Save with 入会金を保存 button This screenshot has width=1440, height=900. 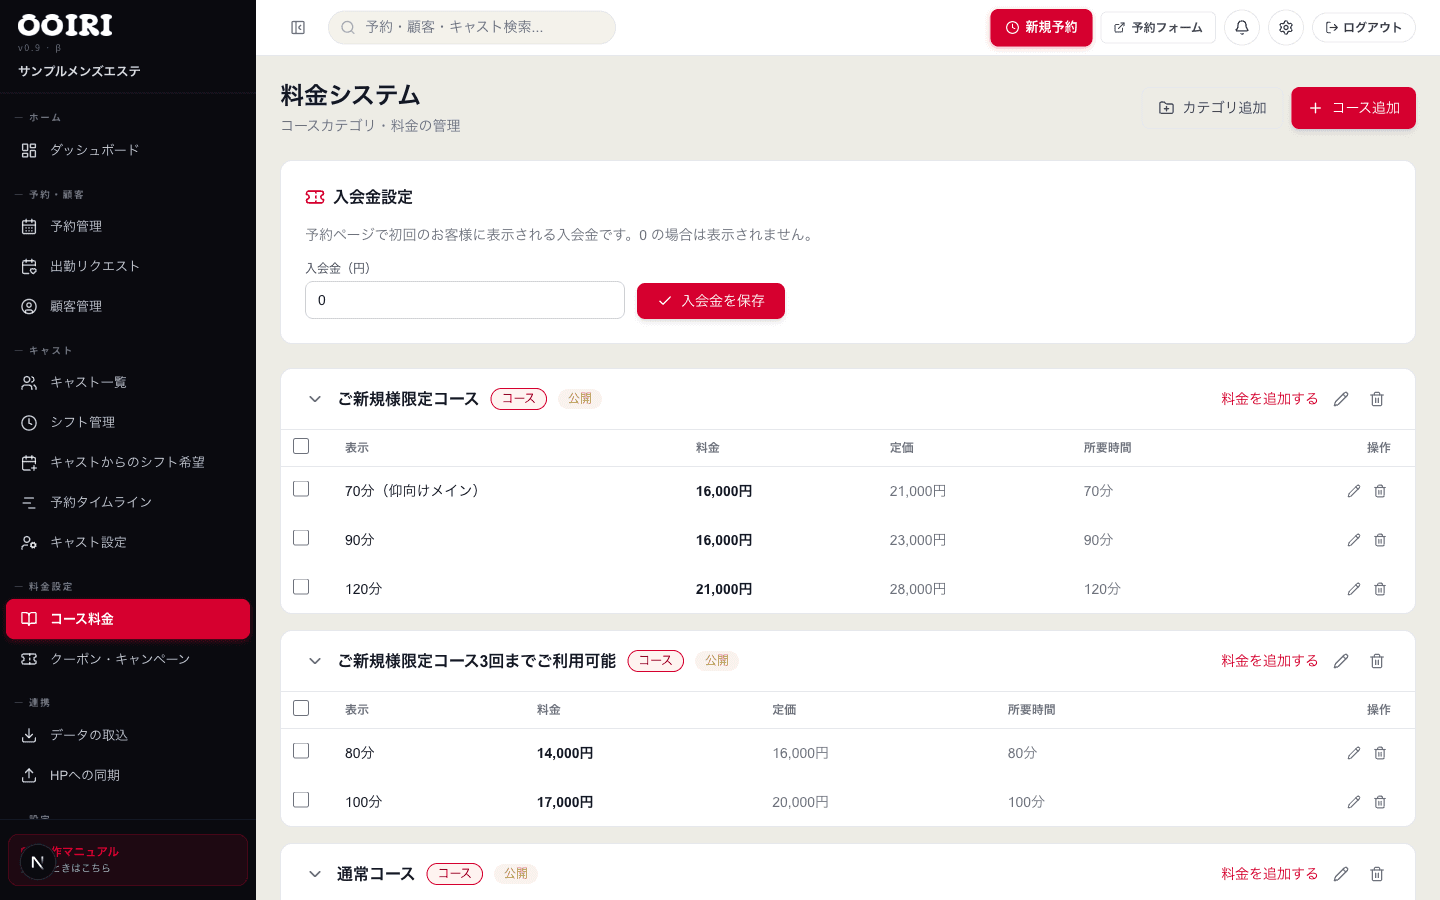pyautogui.click(x=711, y=301)
